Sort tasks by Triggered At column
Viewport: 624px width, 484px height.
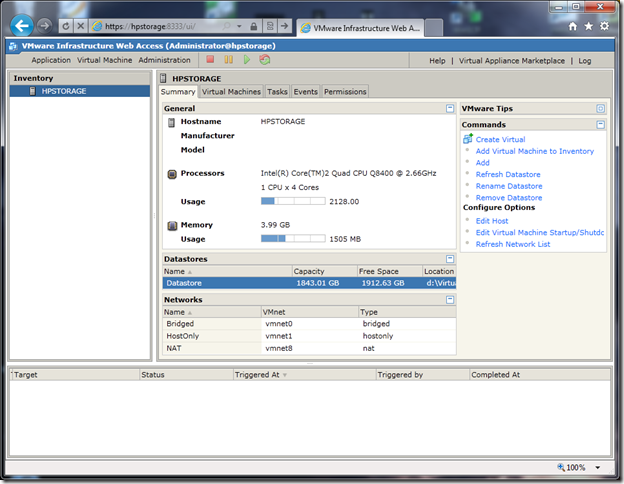tap(304, 375)
